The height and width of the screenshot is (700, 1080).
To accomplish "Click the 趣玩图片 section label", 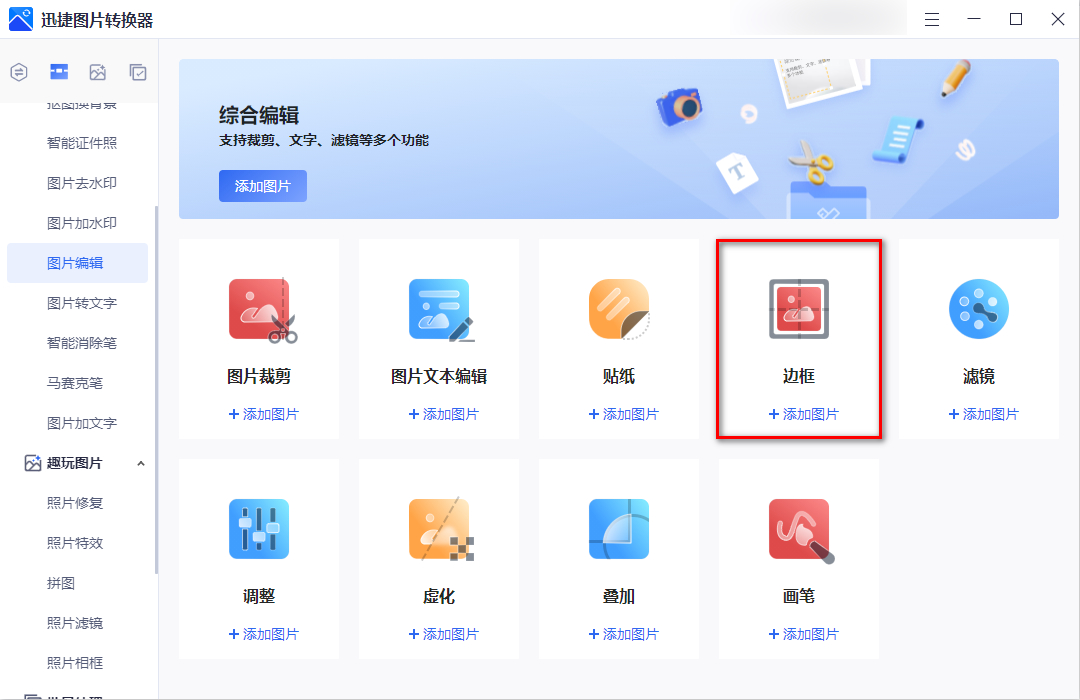I will tap(74, 463).
